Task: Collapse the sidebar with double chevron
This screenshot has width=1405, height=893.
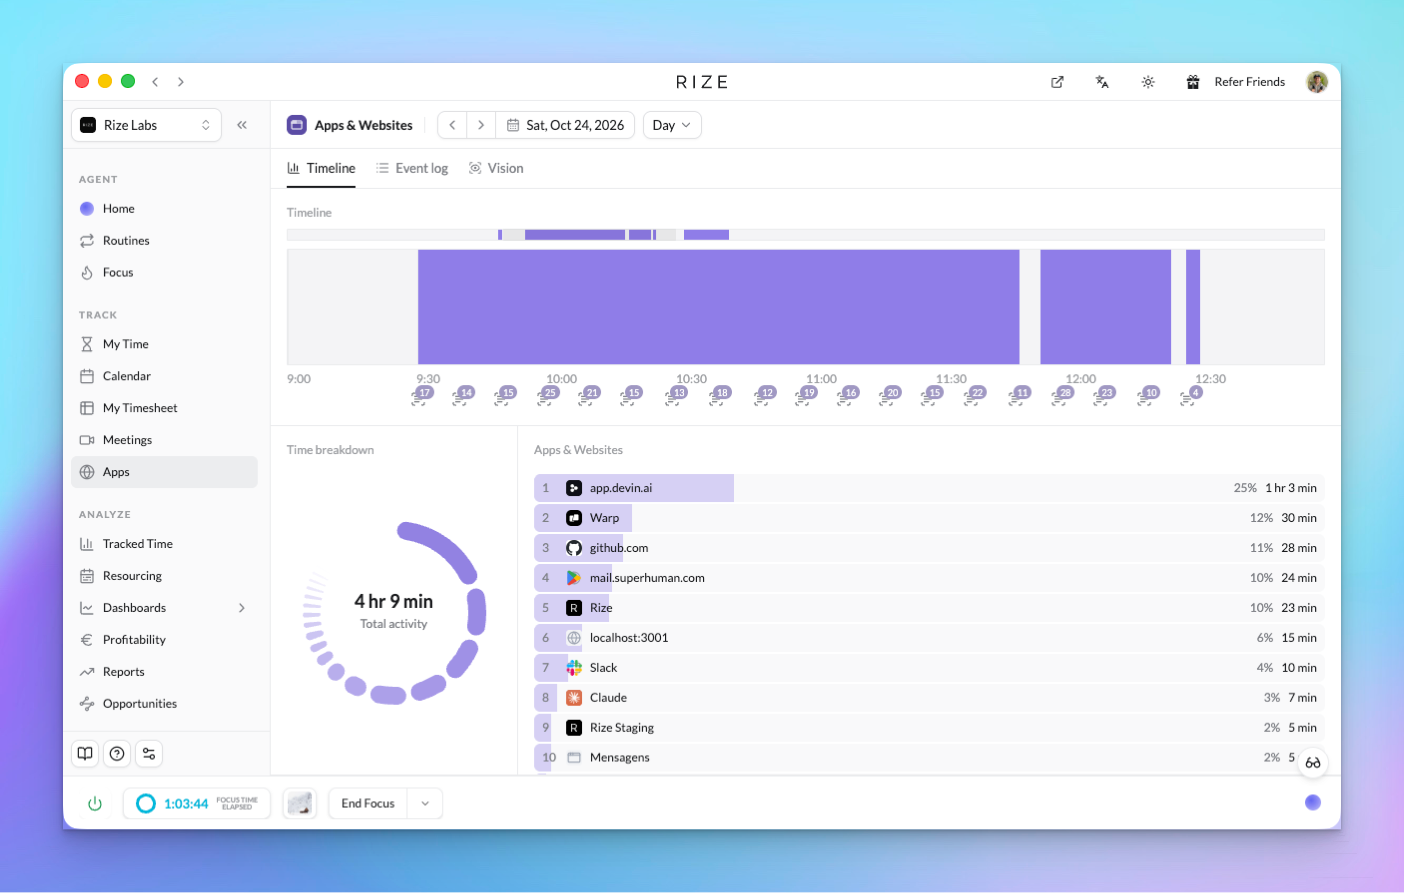Action: pos(242,125)
